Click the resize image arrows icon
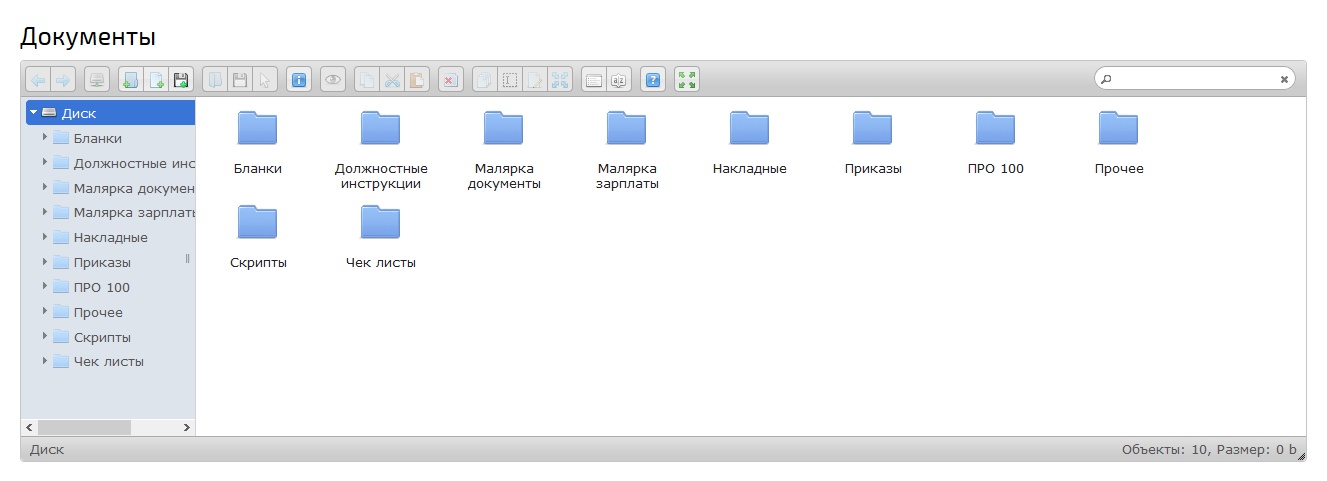 (559, 79)
